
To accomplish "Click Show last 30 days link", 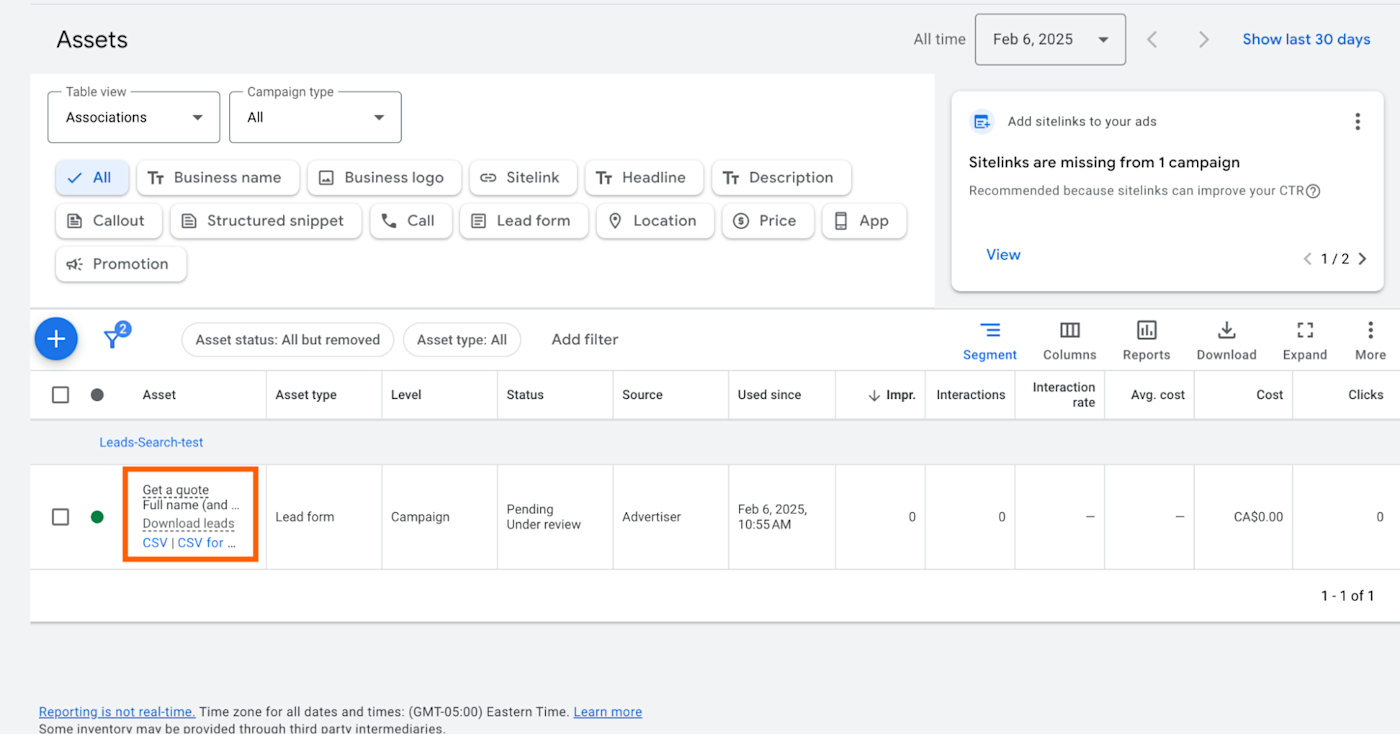I will coord(1306,40).
